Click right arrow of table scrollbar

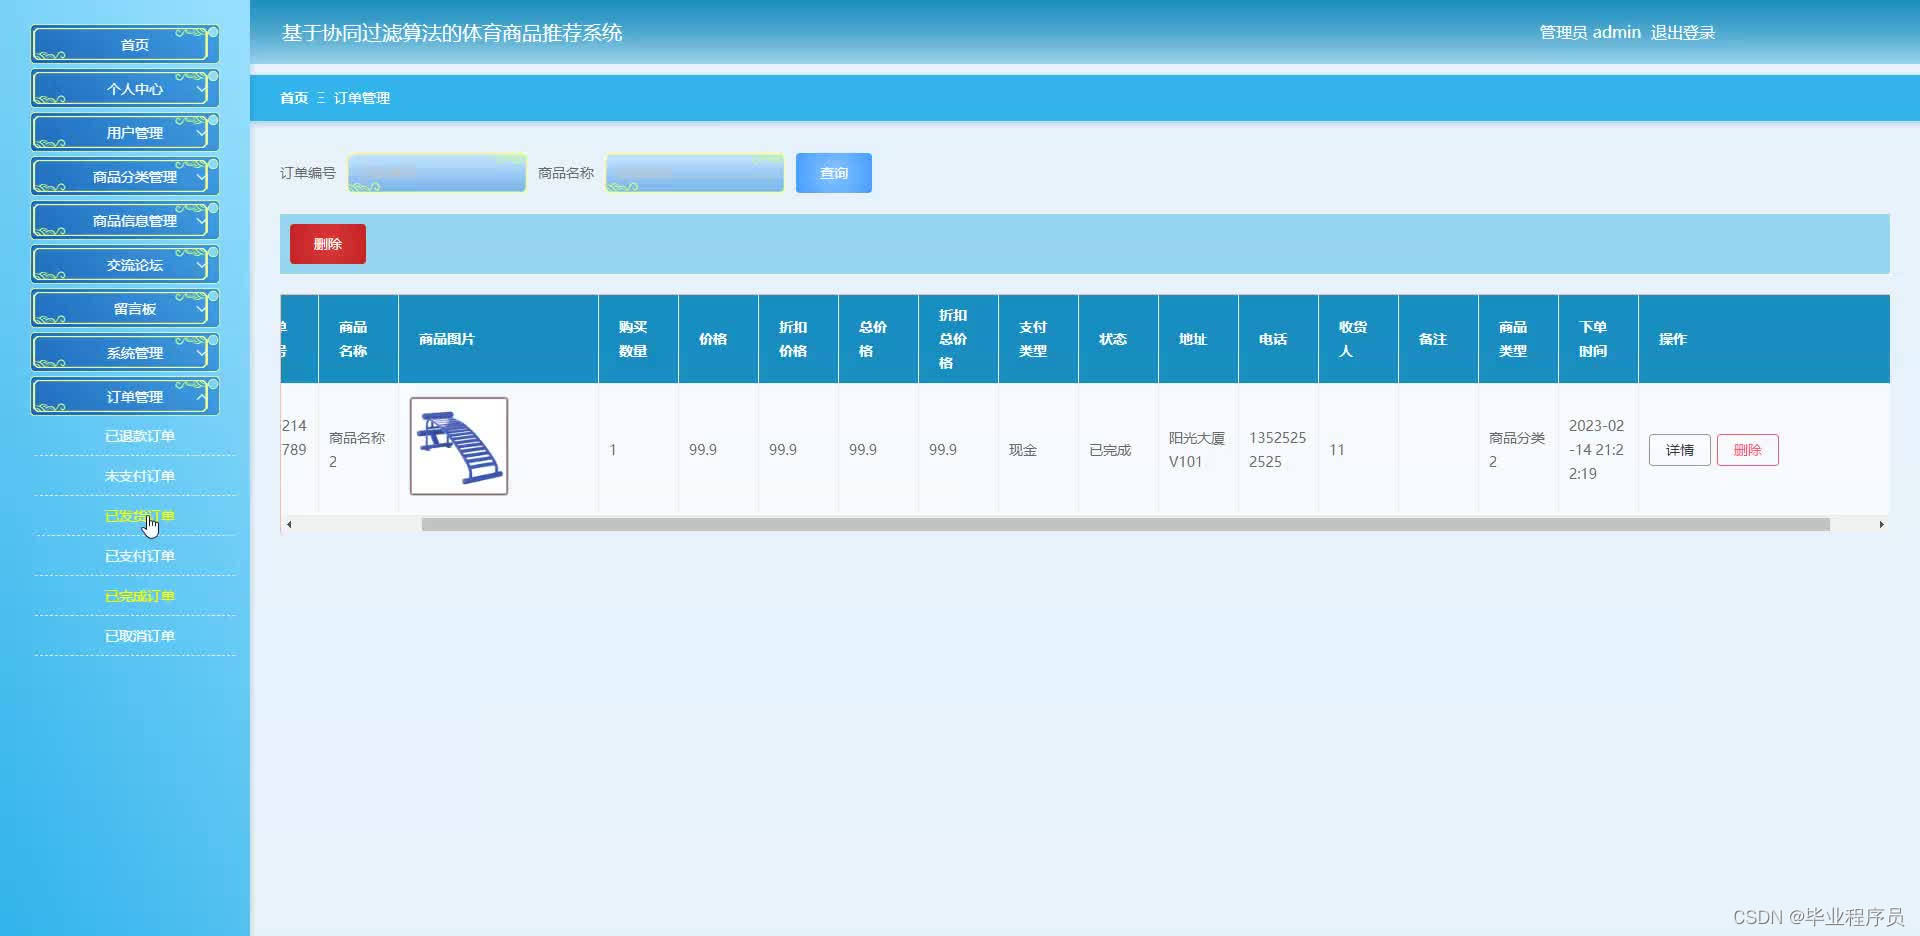[x=1881, y=524]
